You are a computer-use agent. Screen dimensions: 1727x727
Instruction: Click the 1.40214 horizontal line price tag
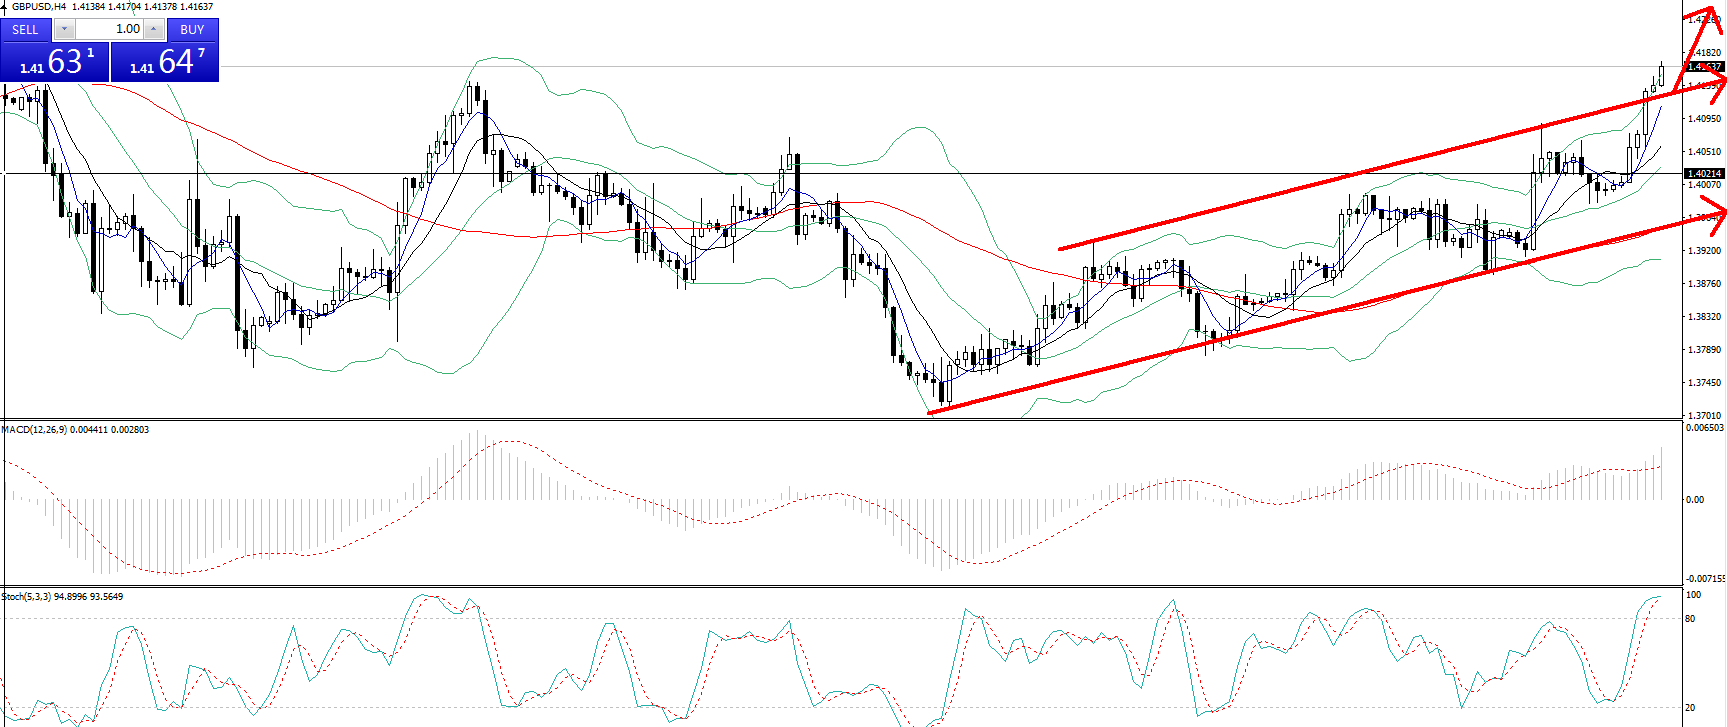pyautogui.click(x=1705, y=173)
